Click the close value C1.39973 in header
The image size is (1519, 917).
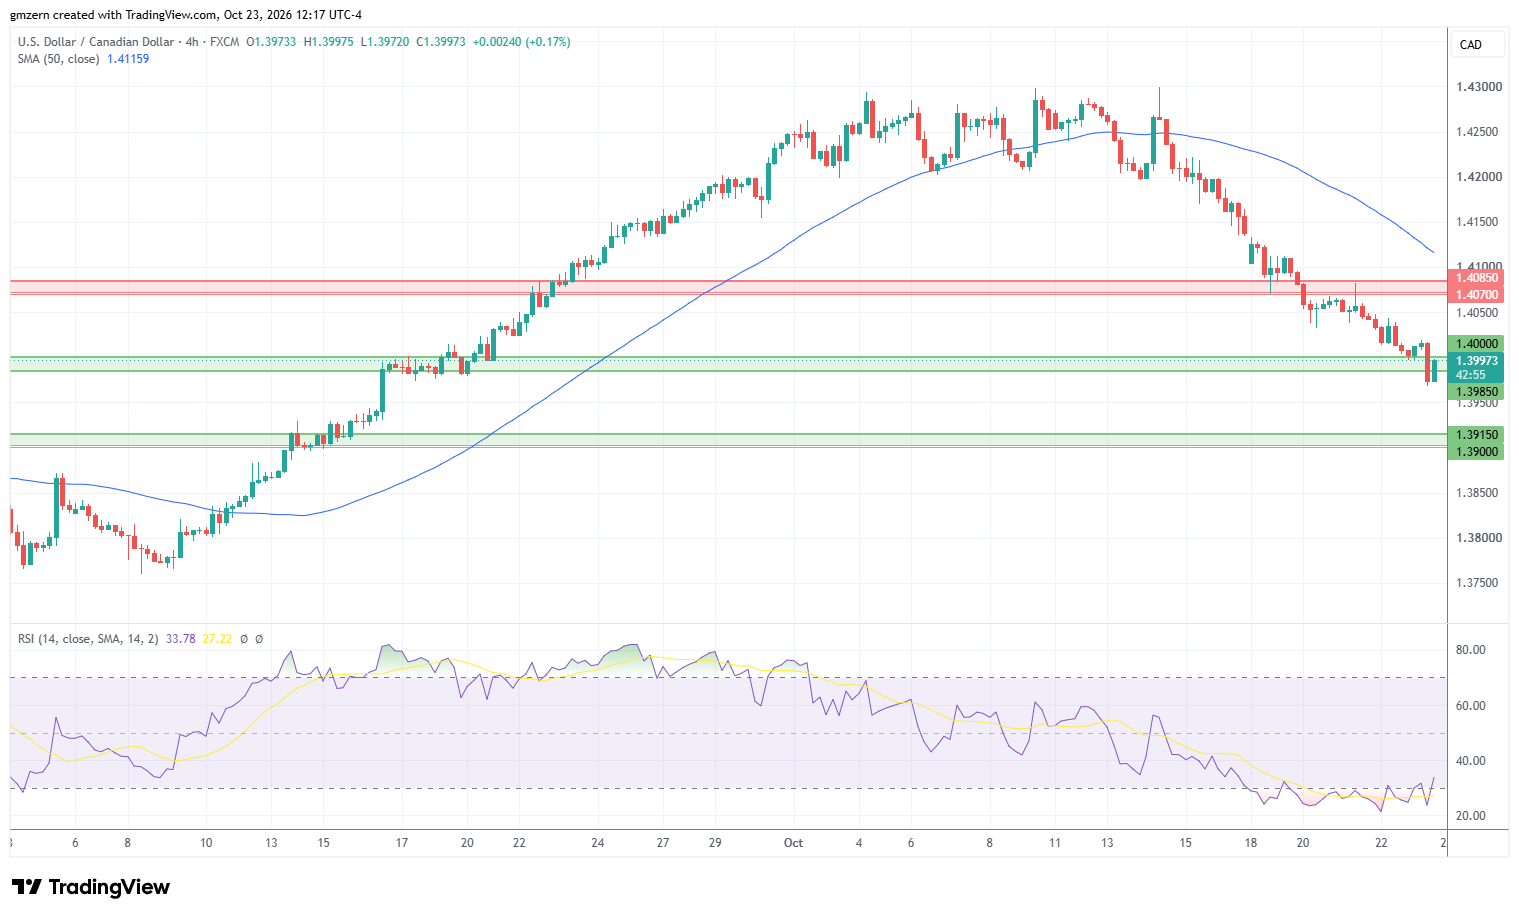click(x=441, y=42)
